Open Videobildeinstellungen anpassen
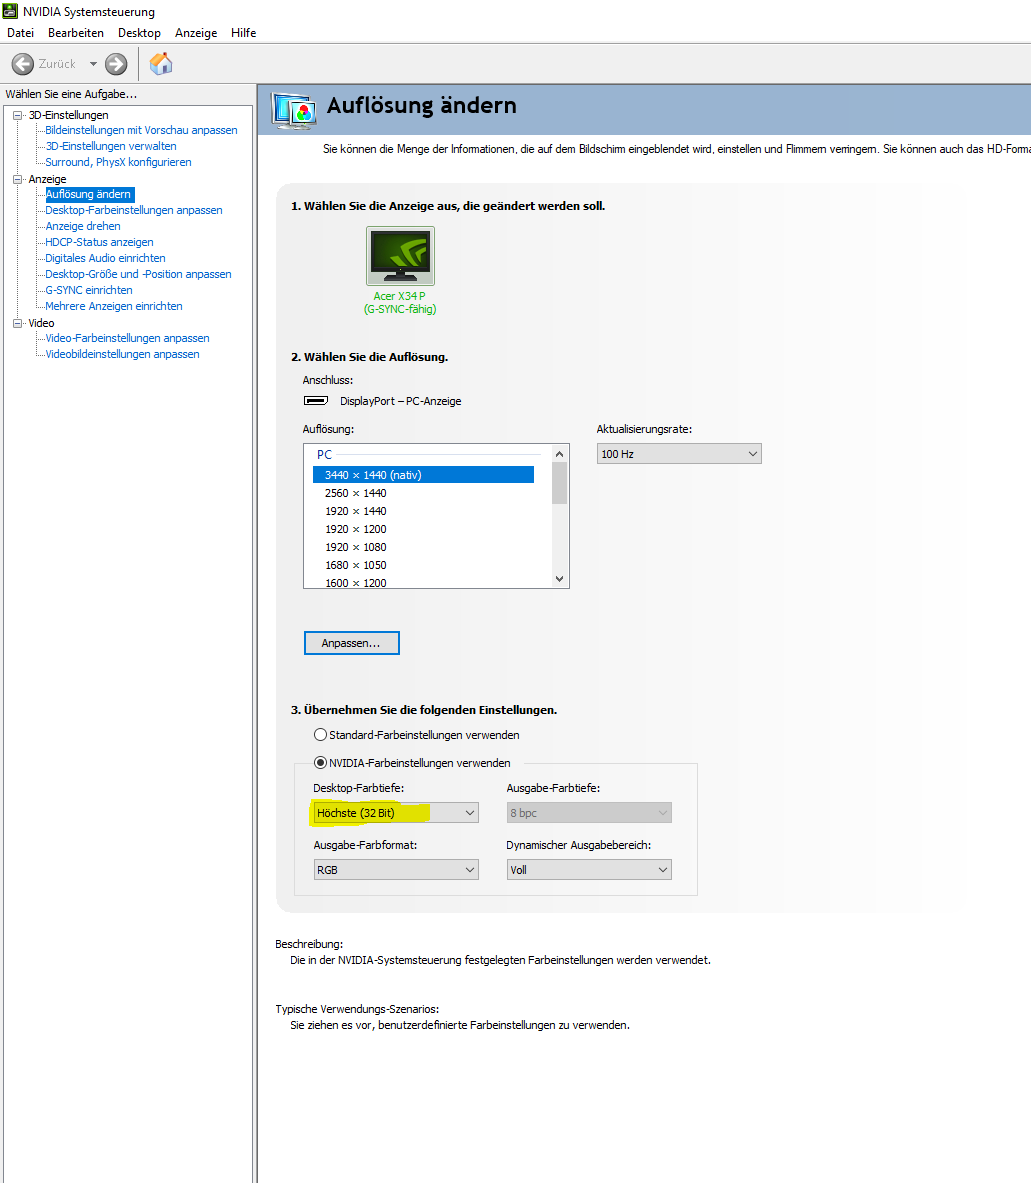The height and width of the screenshot is (1183, 1031). [x=122, y=354]
